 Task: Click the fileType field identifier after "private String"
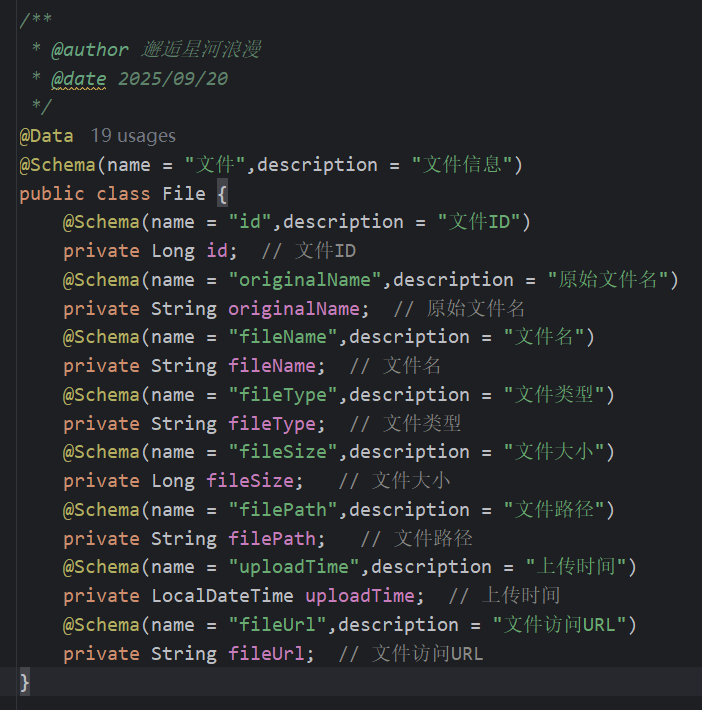272,424
